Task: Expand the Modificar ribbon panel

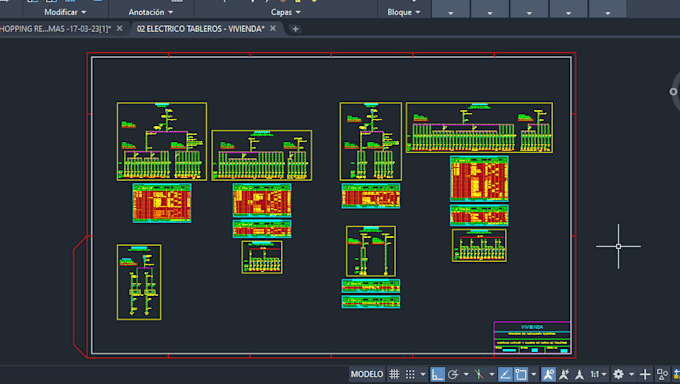Action: 65,12
